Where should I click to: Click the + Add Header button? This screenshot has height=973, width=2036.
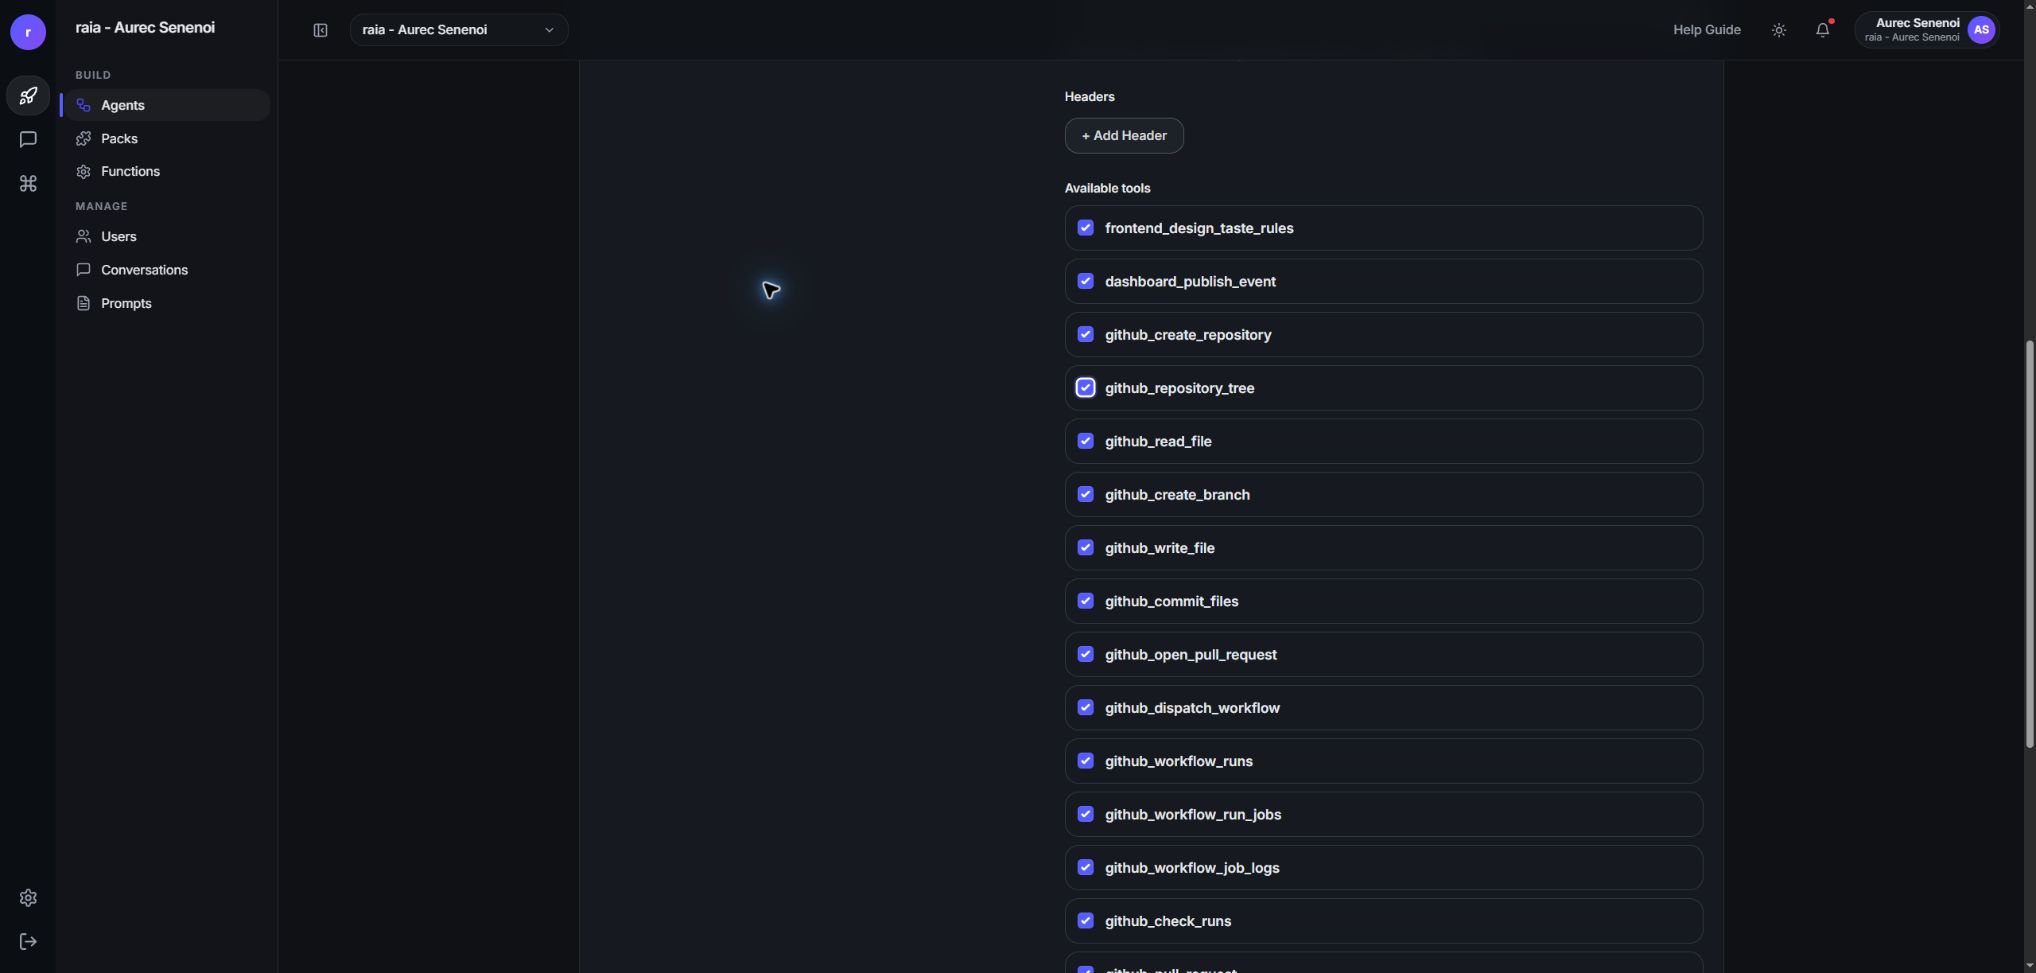[x=1124, y=136]
